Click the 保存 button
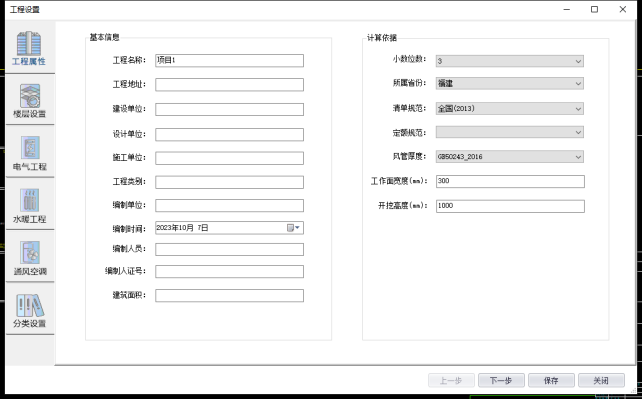The width and height of the screenshot is (642, 399). coord(551,381)
